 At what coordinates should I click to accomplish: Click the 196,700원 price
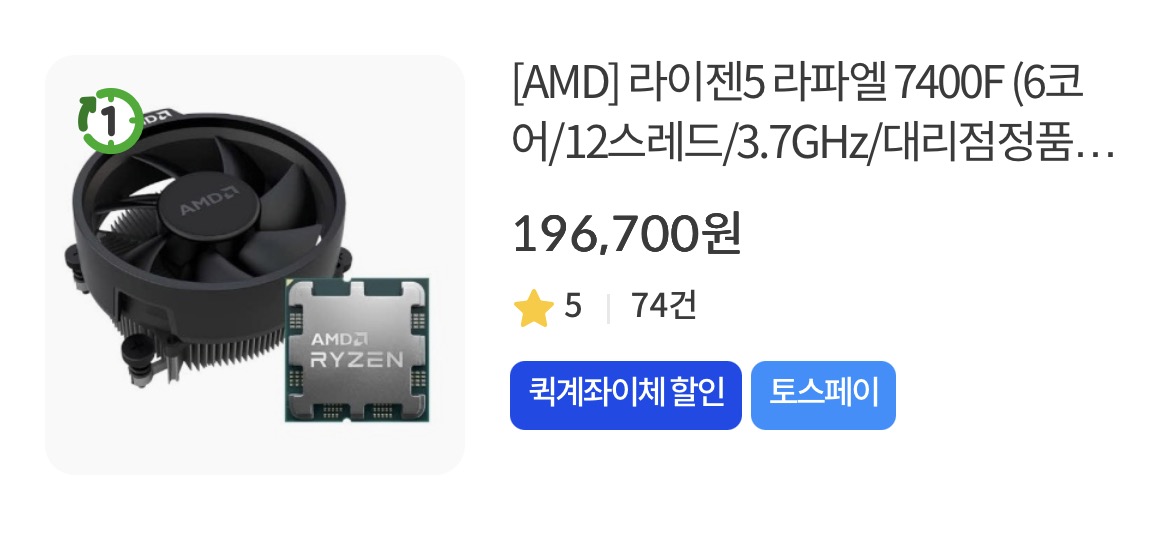click(x=627, y=233)
